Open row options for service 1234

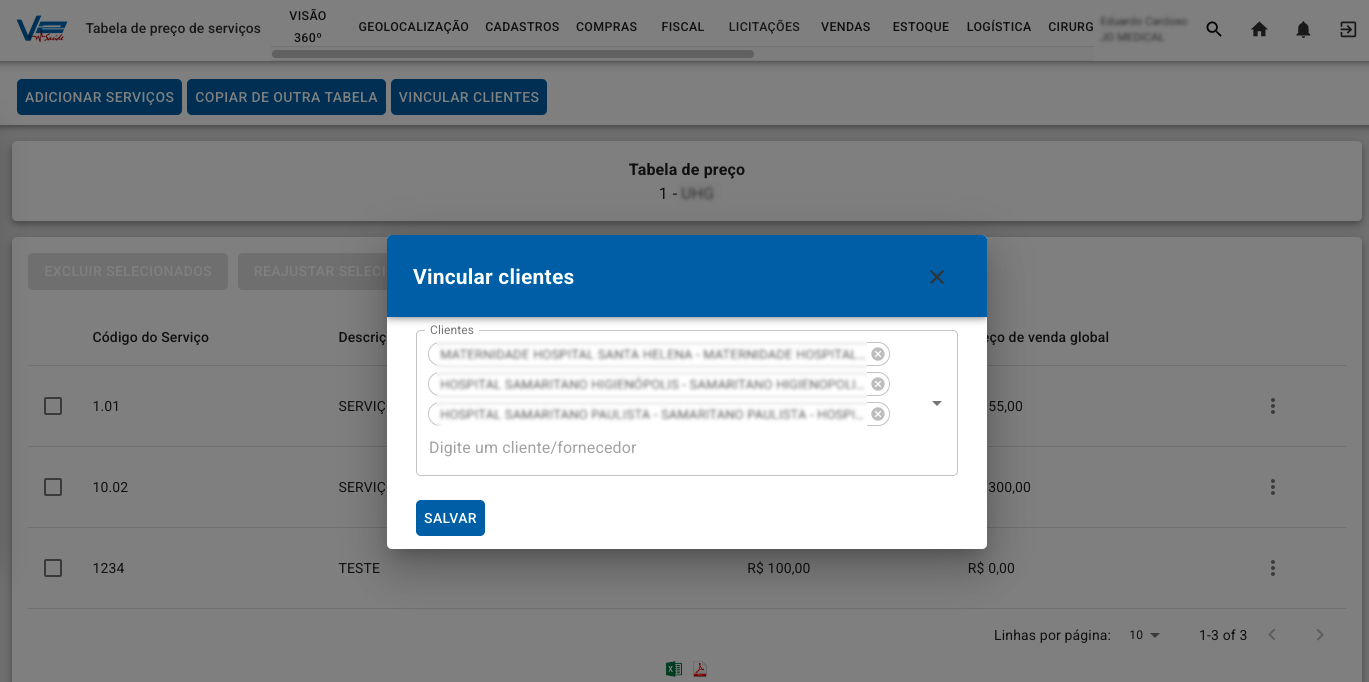(x=1273, y=568)
